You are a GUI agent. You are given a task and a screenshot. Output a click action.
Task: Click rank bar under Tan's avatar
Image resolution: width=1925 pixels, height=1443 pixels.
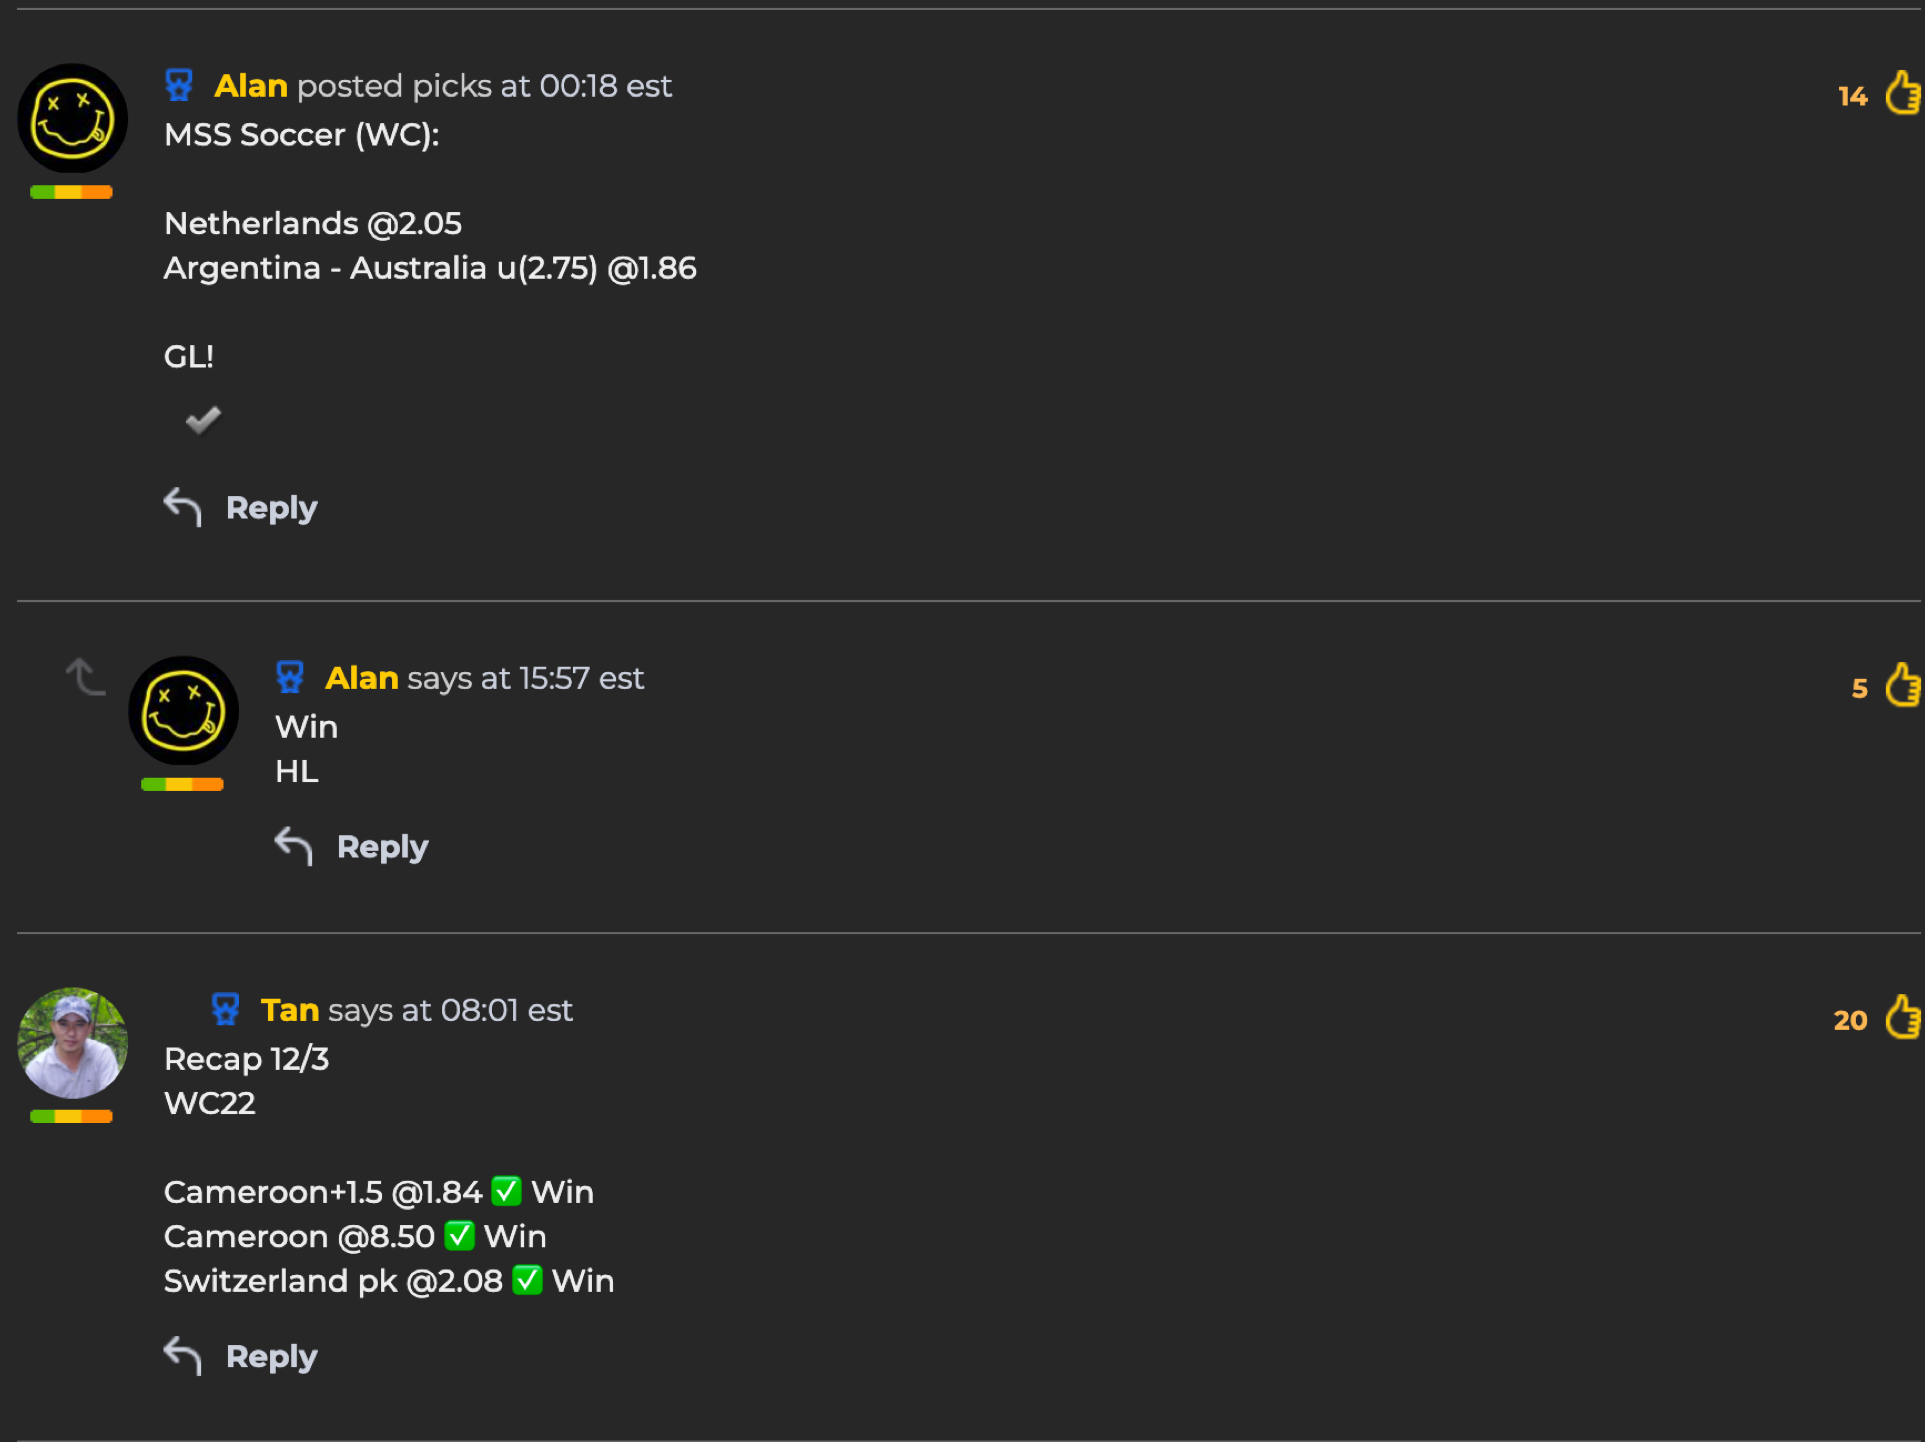71,1117
